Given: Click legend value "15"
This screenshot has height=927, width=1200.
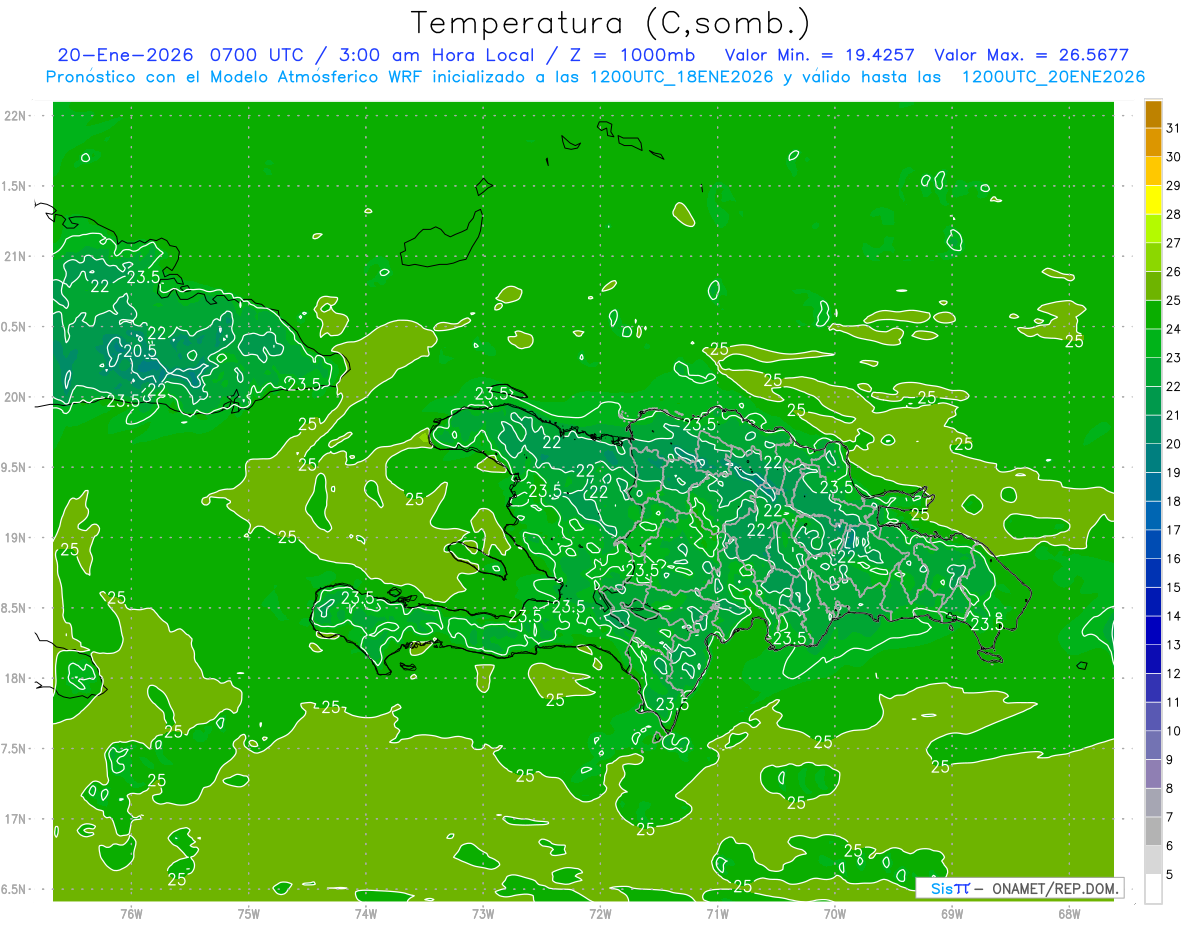Looking at the screenshot, I should click(1174, 588).
